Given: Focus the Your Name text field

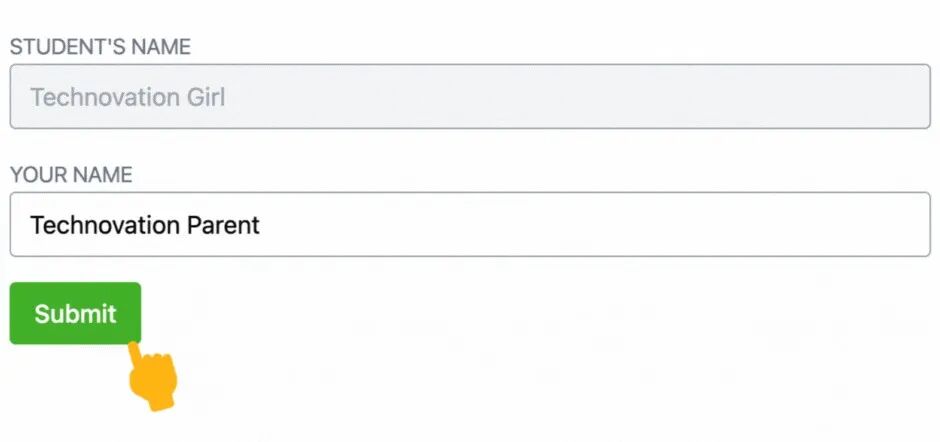Looking at the screenshot, I should click(470, 225).
